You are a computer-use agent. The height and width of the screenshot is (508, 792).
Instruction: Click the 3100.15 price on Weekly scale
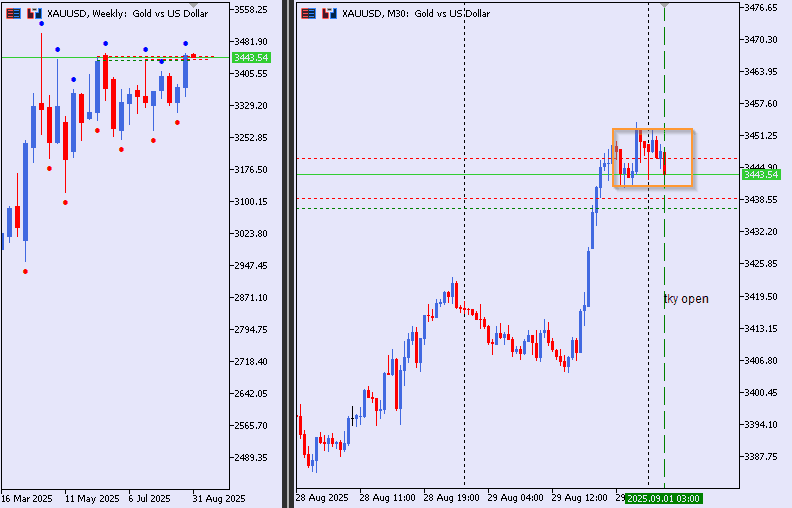pos(251,201)
